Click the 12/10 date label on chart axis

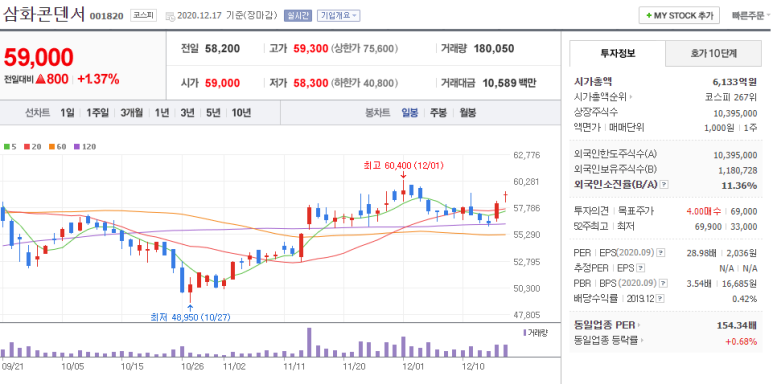(x=474, y=366)
